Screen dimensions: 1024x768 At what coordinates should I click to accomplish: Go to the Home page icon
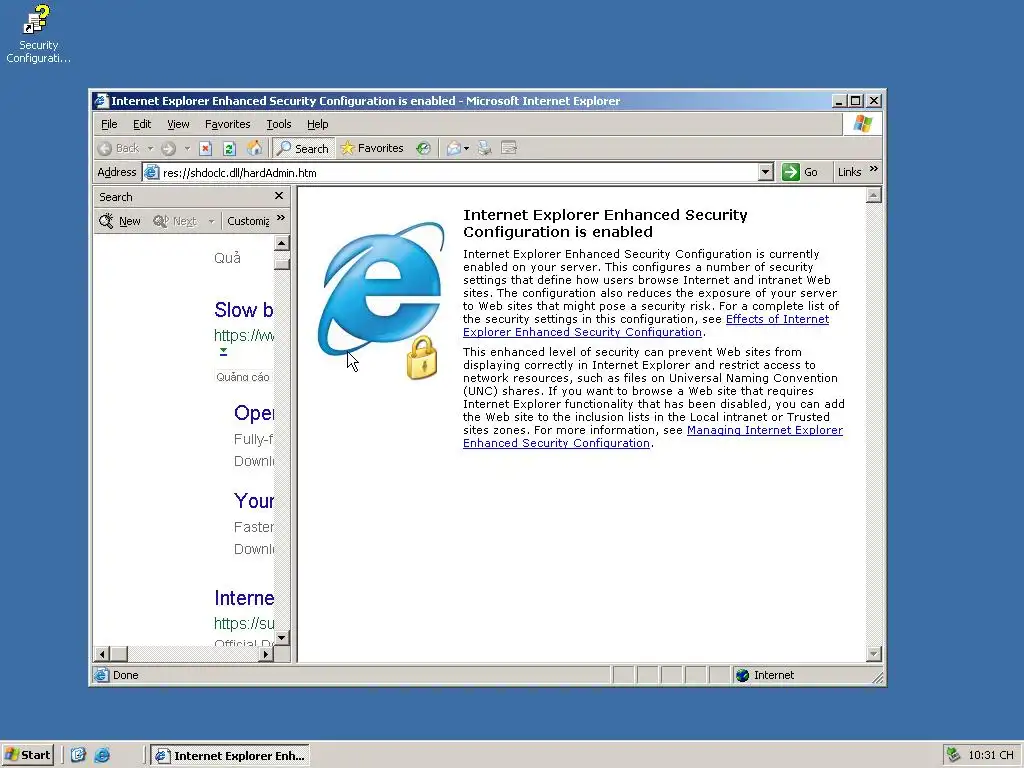(254, 148)
